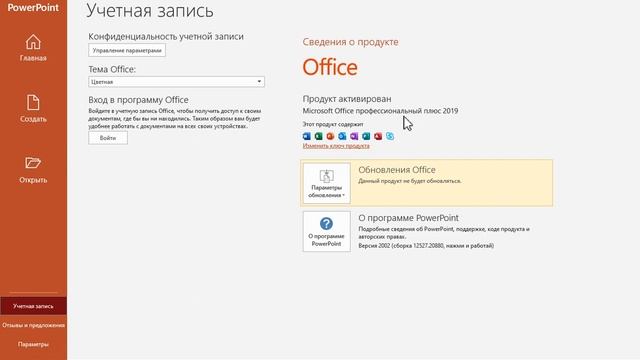Open the Тема Office dropdown
Viewport: 640px width, 360px height.
pos(176,82)
